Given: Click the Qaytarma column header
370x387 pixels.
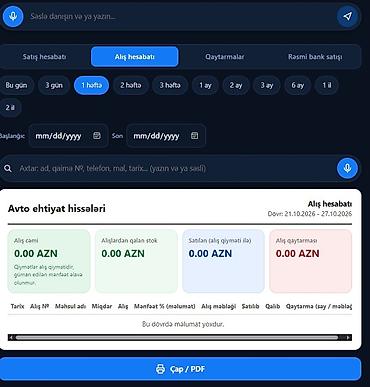Looking at the screenshot, I should (319, 306).
